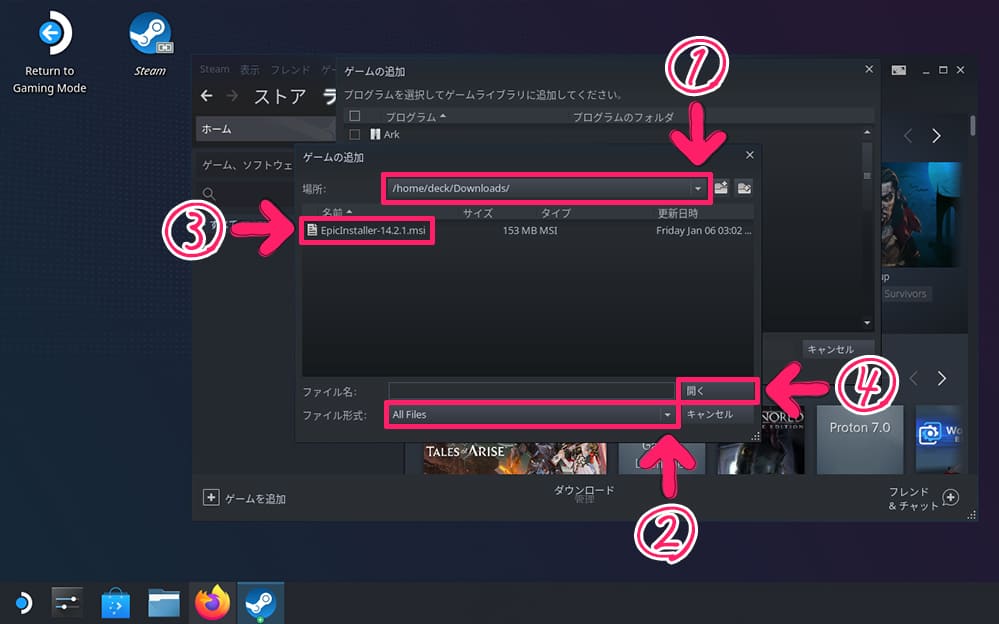The width and height of the screenshot is (999, 624).
Task: Open the ダウンロード manager link
Action: click(x=584, y=490)
